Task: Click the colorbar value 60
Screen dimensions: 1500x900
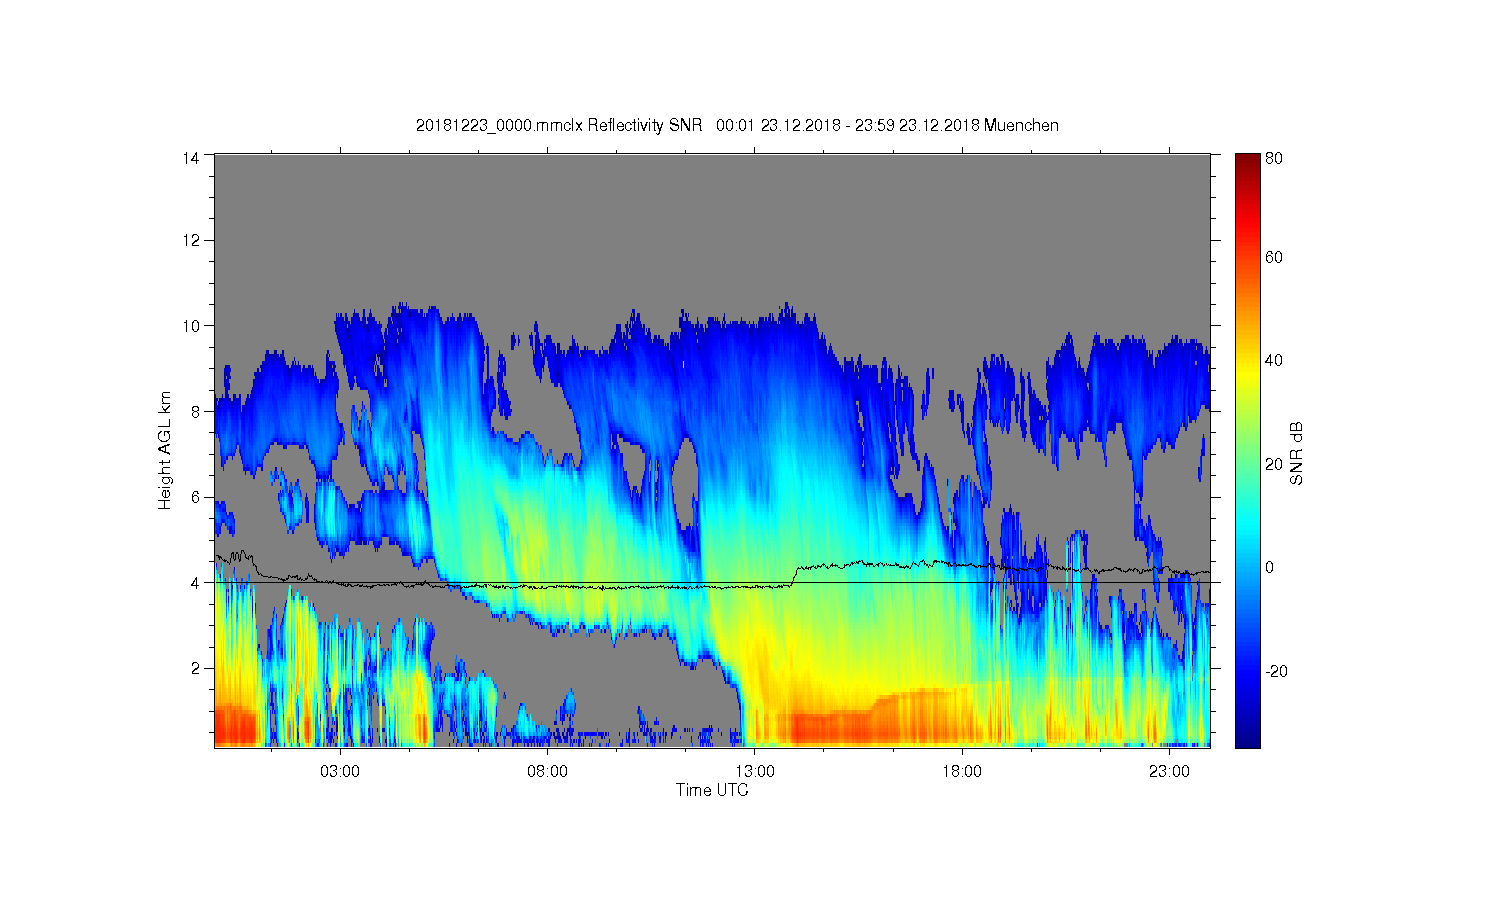Action: pos(1274,258)
